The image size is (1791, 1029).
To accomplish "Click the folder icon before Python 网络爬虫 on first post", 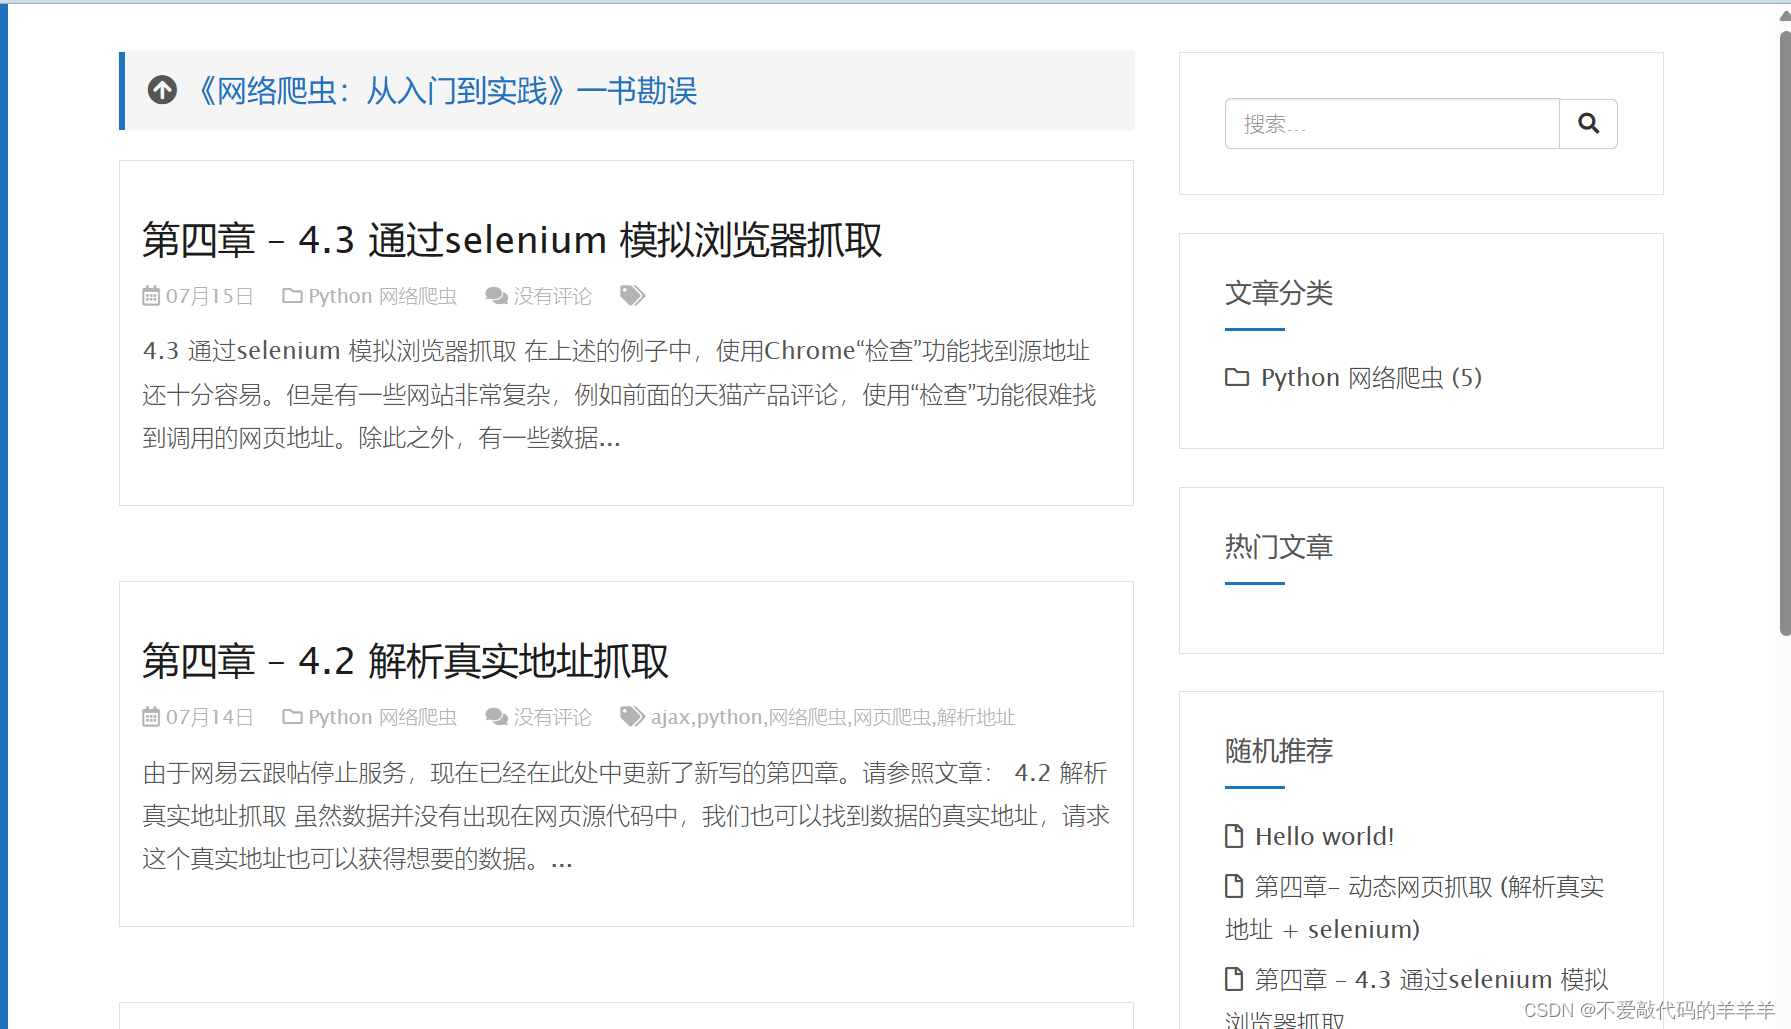I will (292, 295).
